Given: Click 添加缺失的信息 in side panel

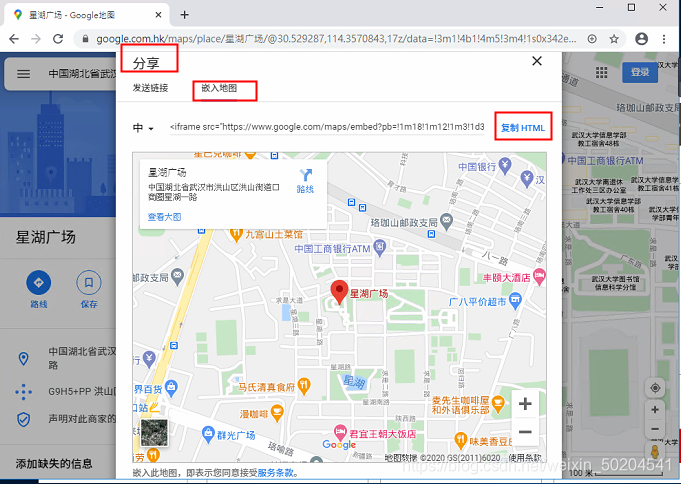Looking at the screenshot, I should click(x=54, y=464).
